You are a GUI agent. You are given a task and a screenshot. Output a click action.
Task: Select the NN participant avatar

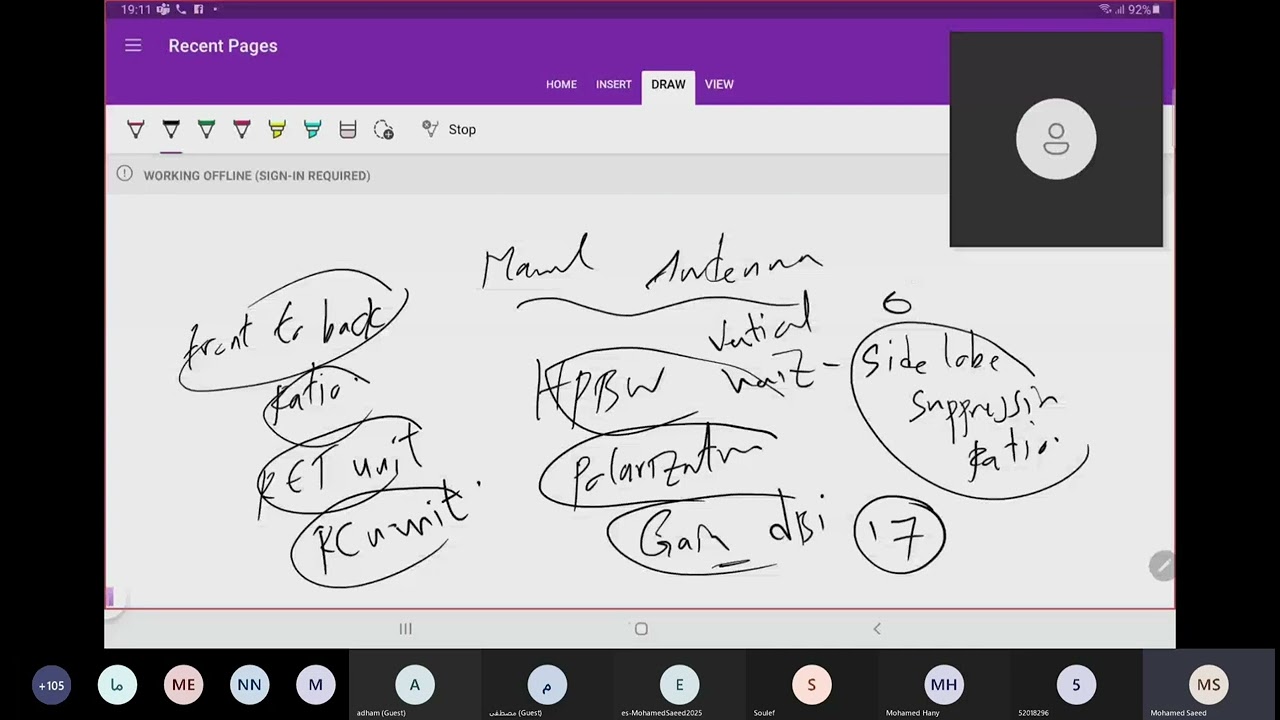tap(249, 685)
